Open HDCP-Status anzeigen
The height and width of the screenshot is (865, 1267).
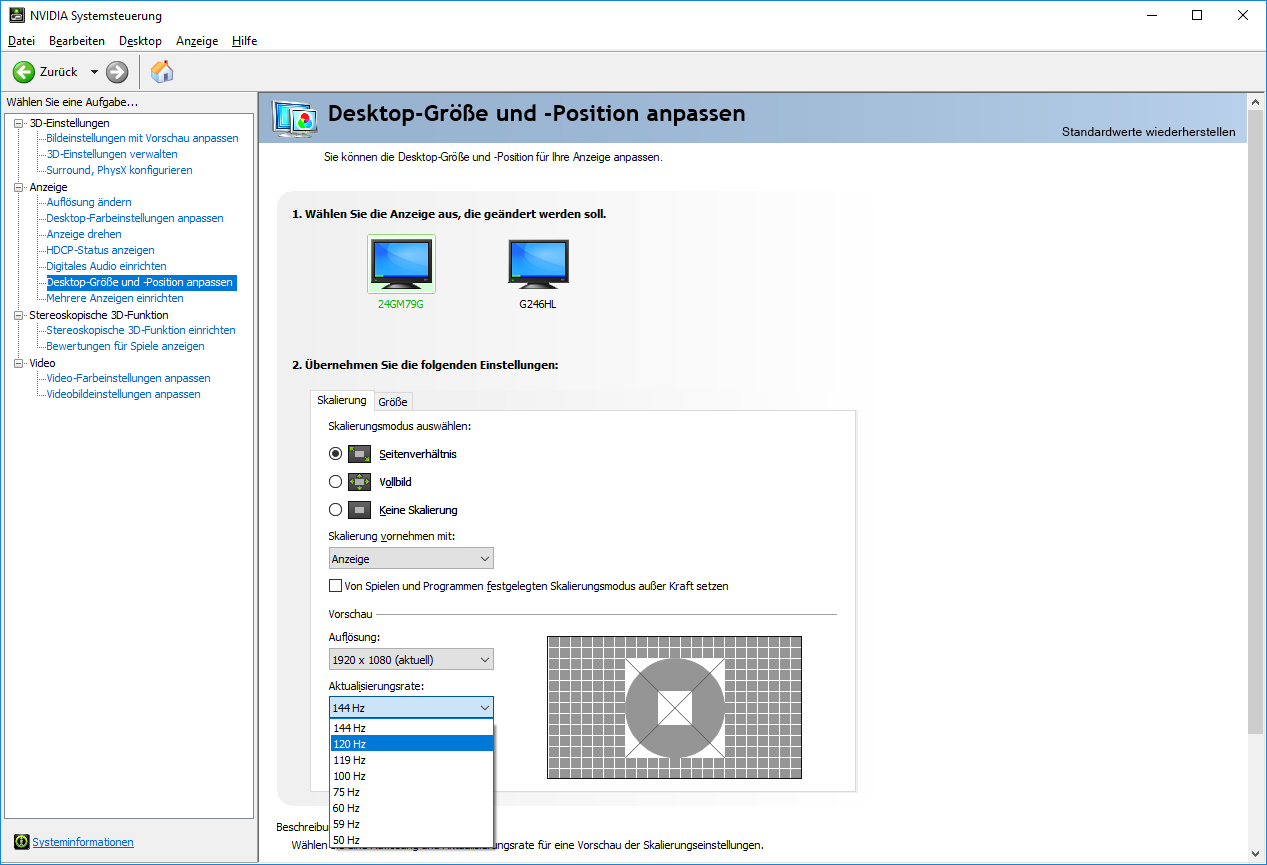coord(101,250)
